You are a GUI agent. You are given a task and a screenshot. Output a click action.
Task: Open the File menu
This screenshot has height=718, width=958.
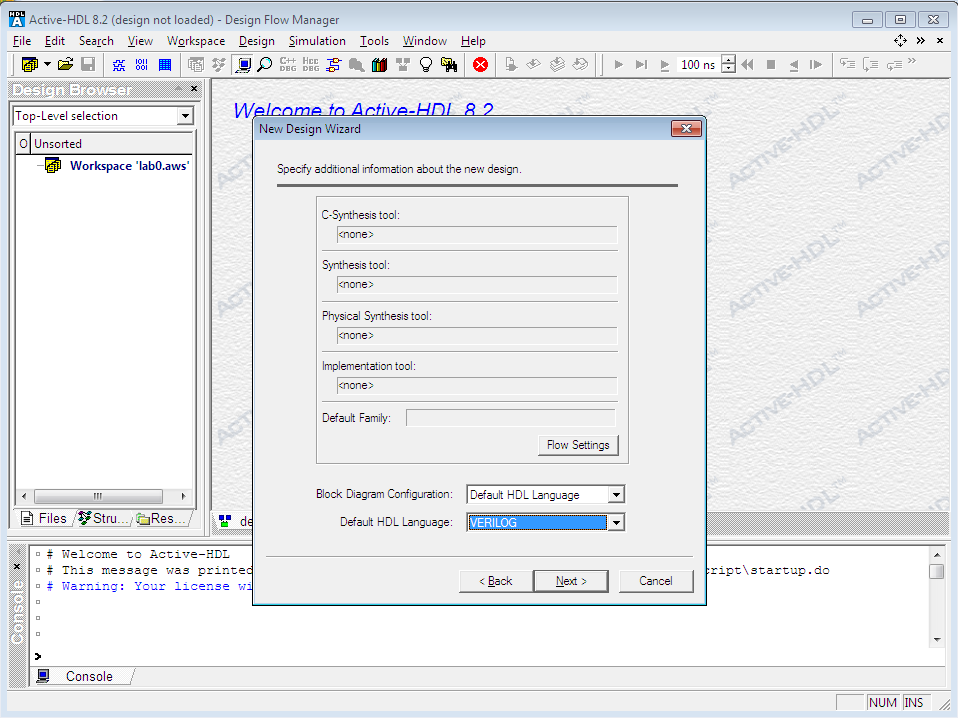(x=22, y=41)
